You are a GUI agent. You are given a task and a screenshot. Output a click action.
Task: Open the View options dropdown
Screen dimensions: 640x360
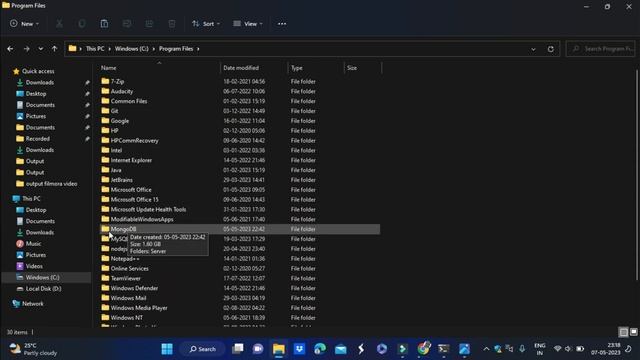coord(248,24)
